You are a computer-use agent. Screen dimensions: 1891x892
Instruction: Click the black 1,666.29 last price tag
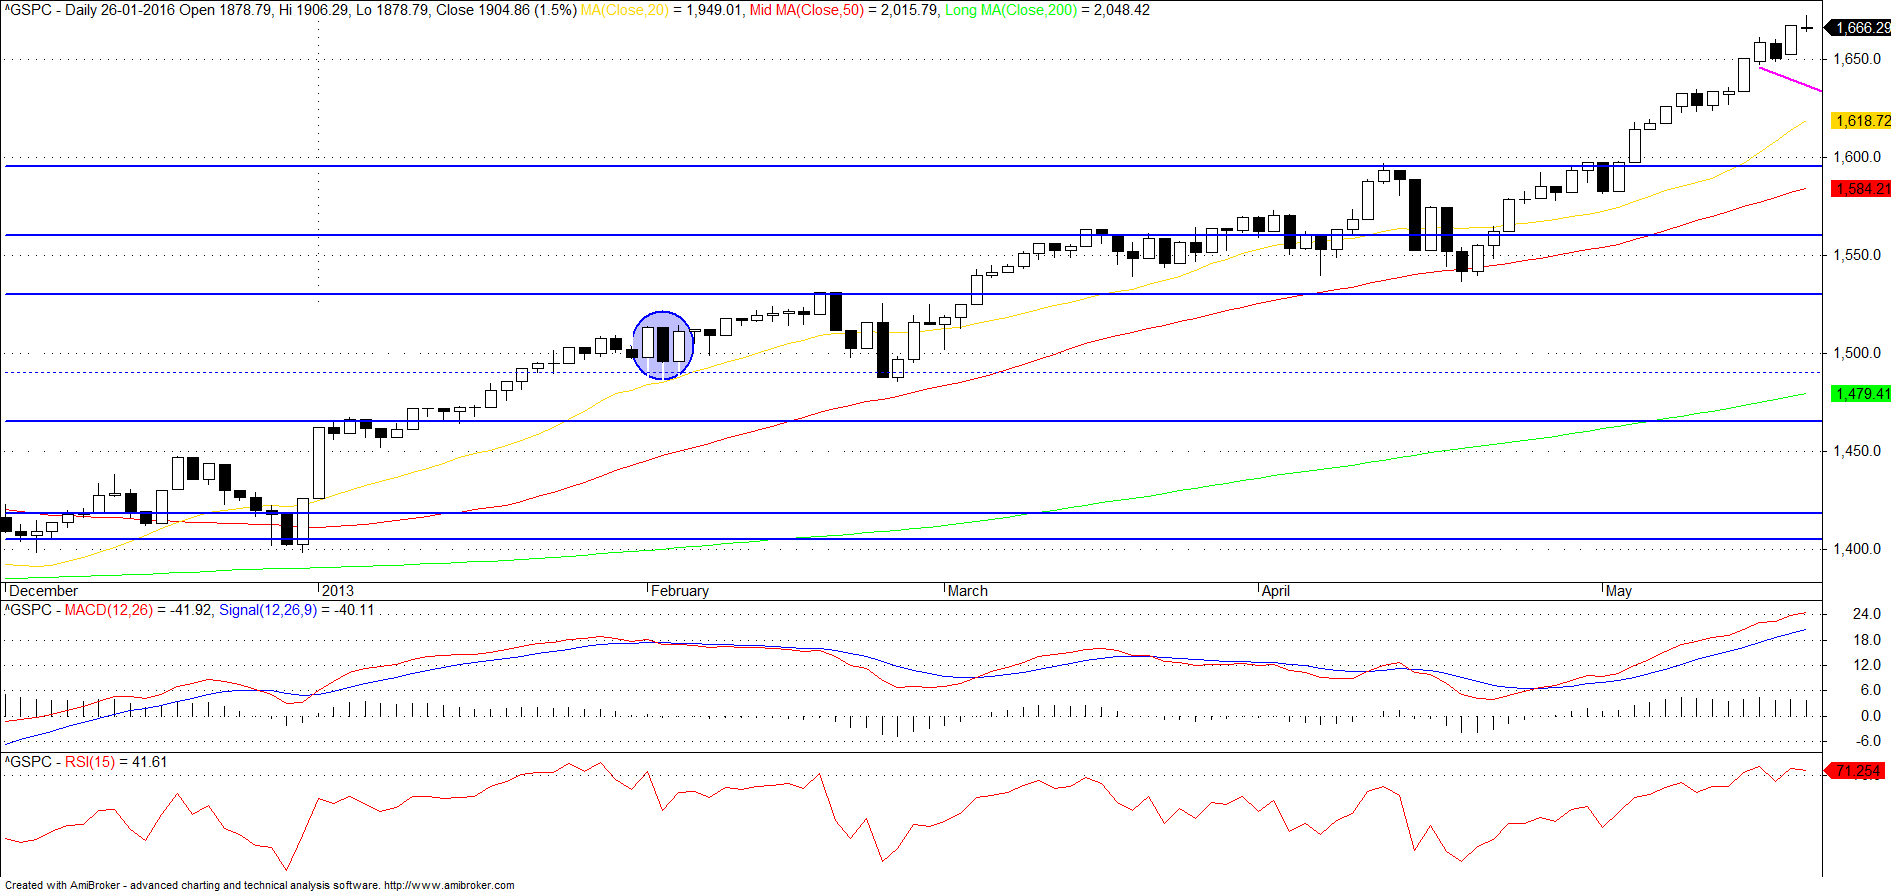(x=1860, y=28)
